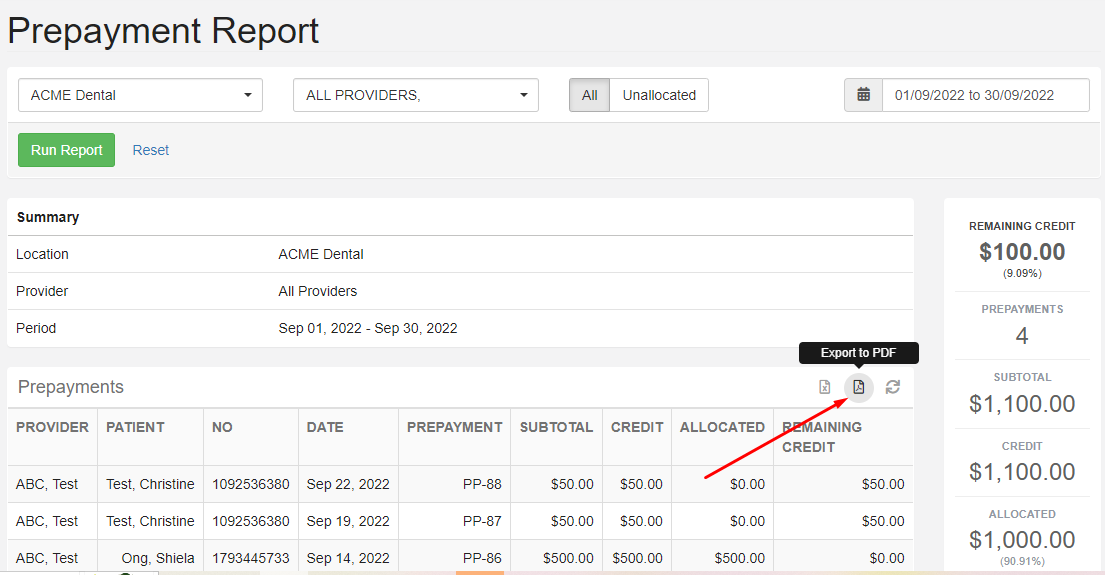Sort by the ALLOCATED column header
The width and height of the screenshot is (1105, 575).
coord(722,427)
